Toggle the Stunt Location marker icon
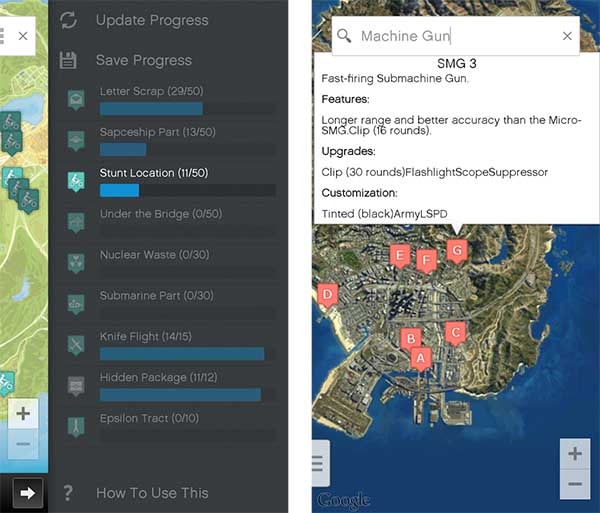This screenshot has height=513, width=600. click(x=76, y=181)
